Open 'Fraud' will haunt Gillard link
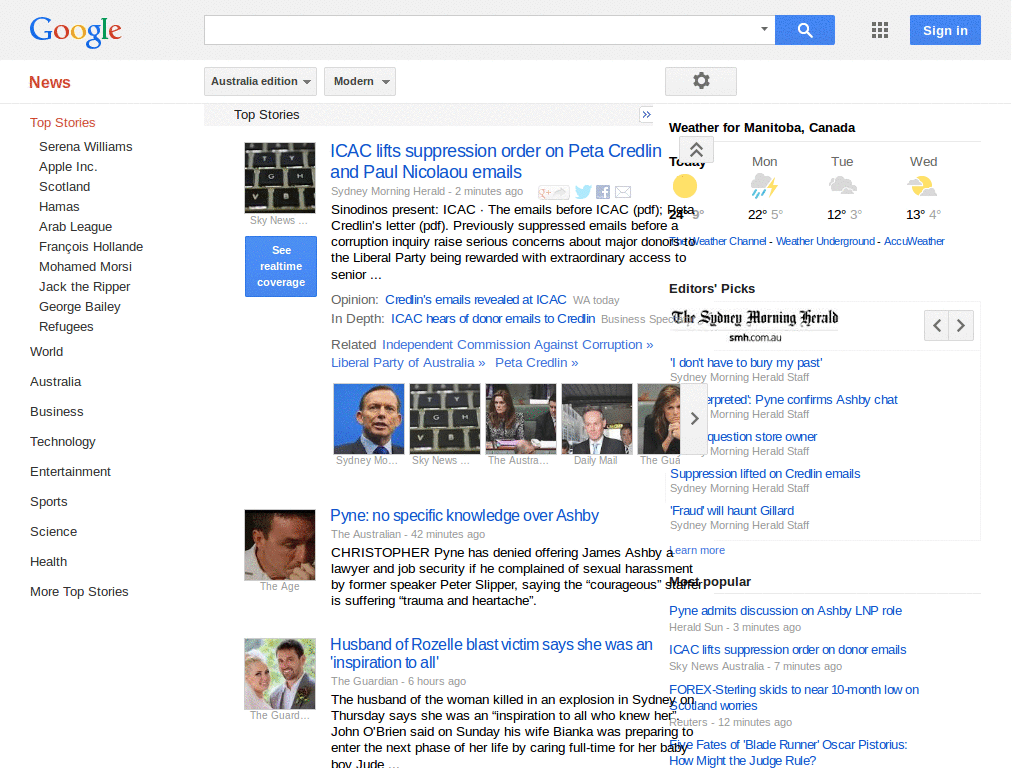This screenshot has width=1024, height=768. [x=731, y=511]
